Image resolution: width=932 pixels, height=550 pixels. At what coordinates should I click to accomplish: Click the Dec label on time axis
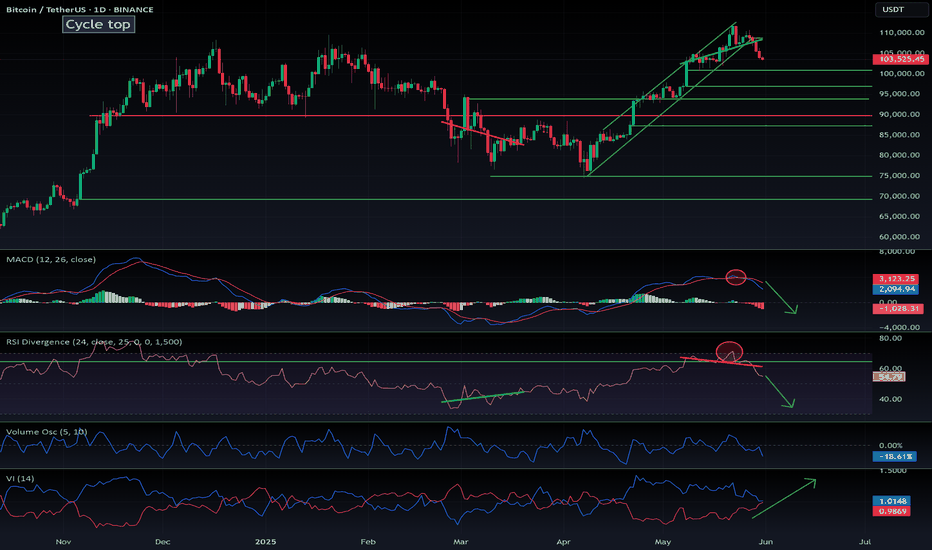click(x=162, y=542)
